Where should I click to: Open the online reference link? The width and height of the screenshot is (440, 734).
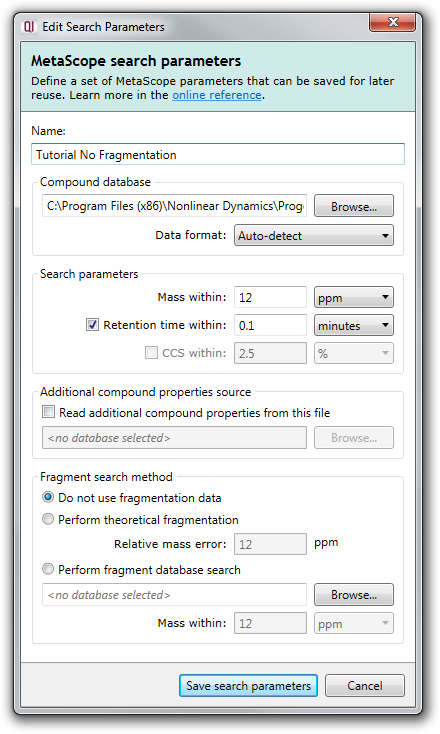[217, 95]
